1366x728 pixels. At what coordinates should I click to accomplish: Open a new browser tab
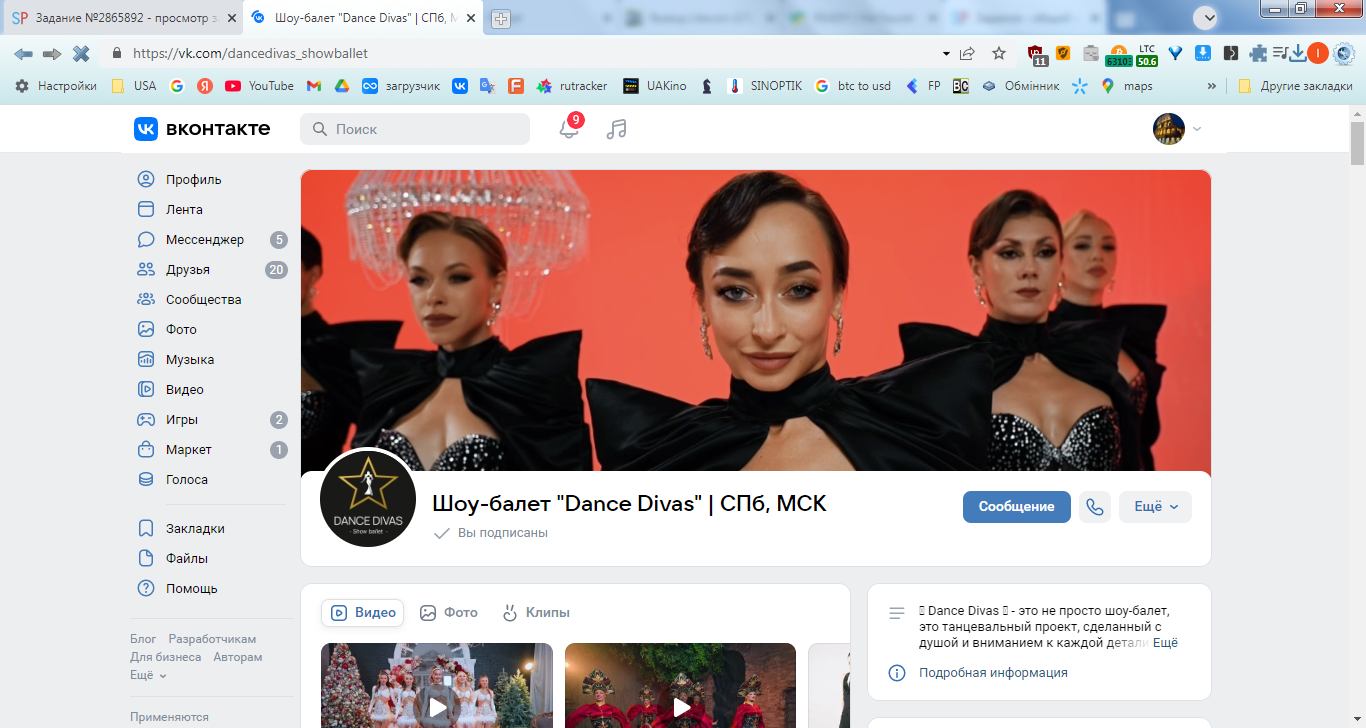[x=501, y=18]
